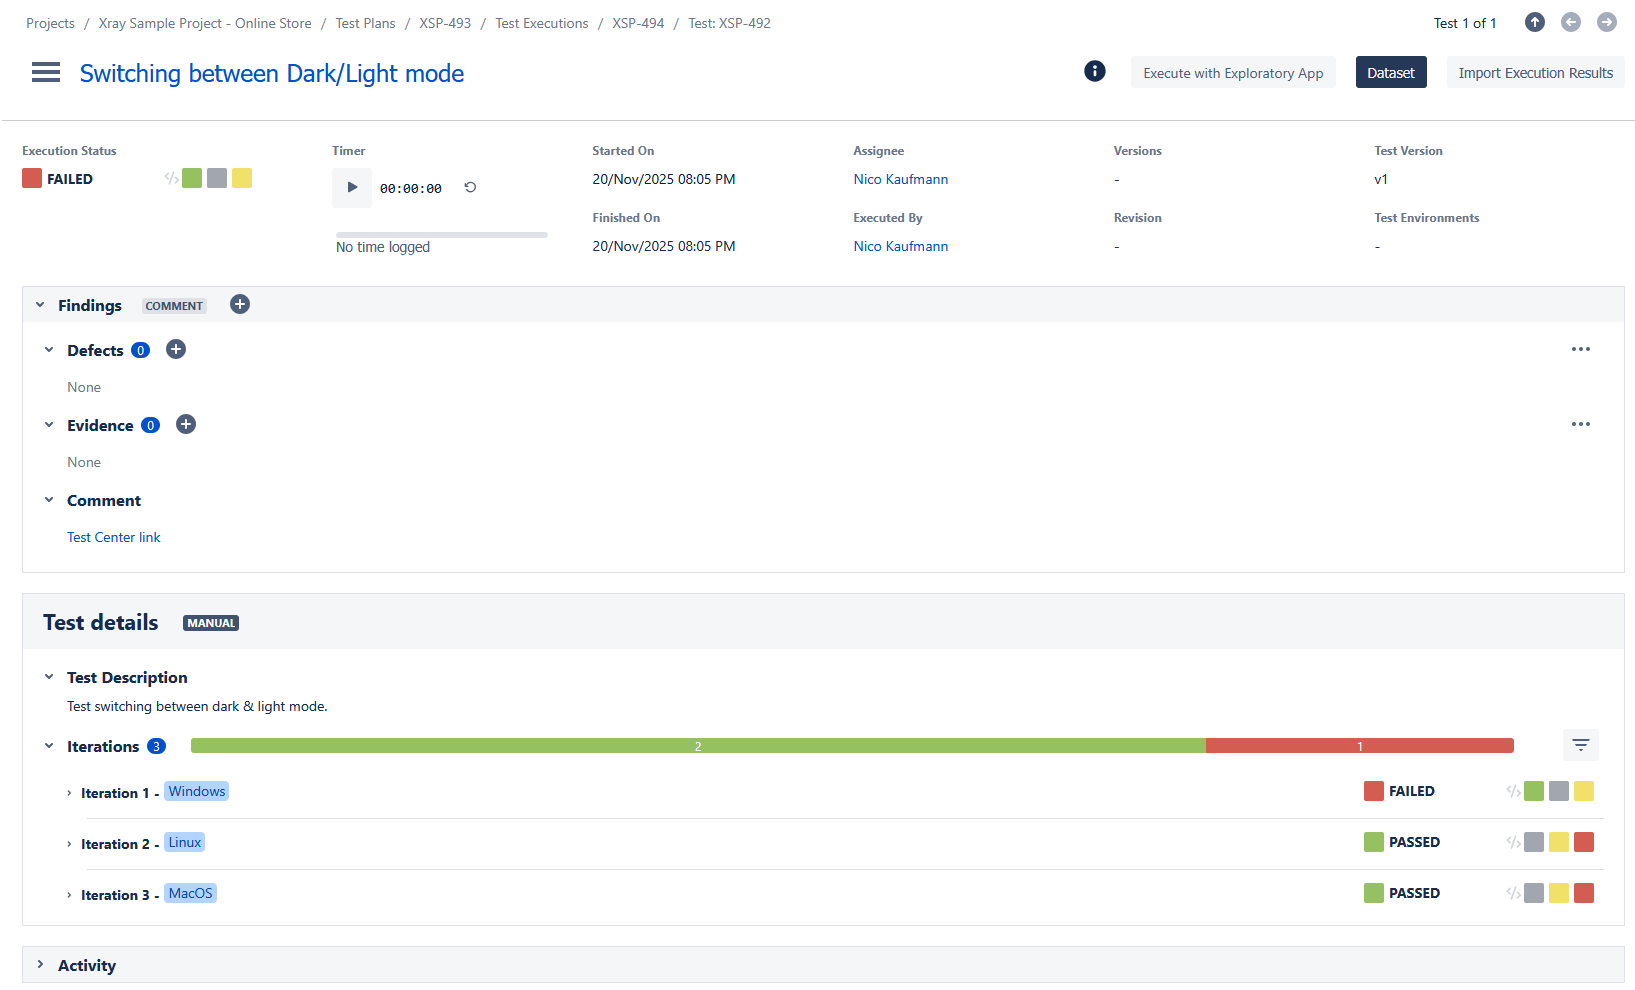This screenshot has height=990, width=1635.
Task: Click the Dataset button
Action: (x=1390, y=73)
